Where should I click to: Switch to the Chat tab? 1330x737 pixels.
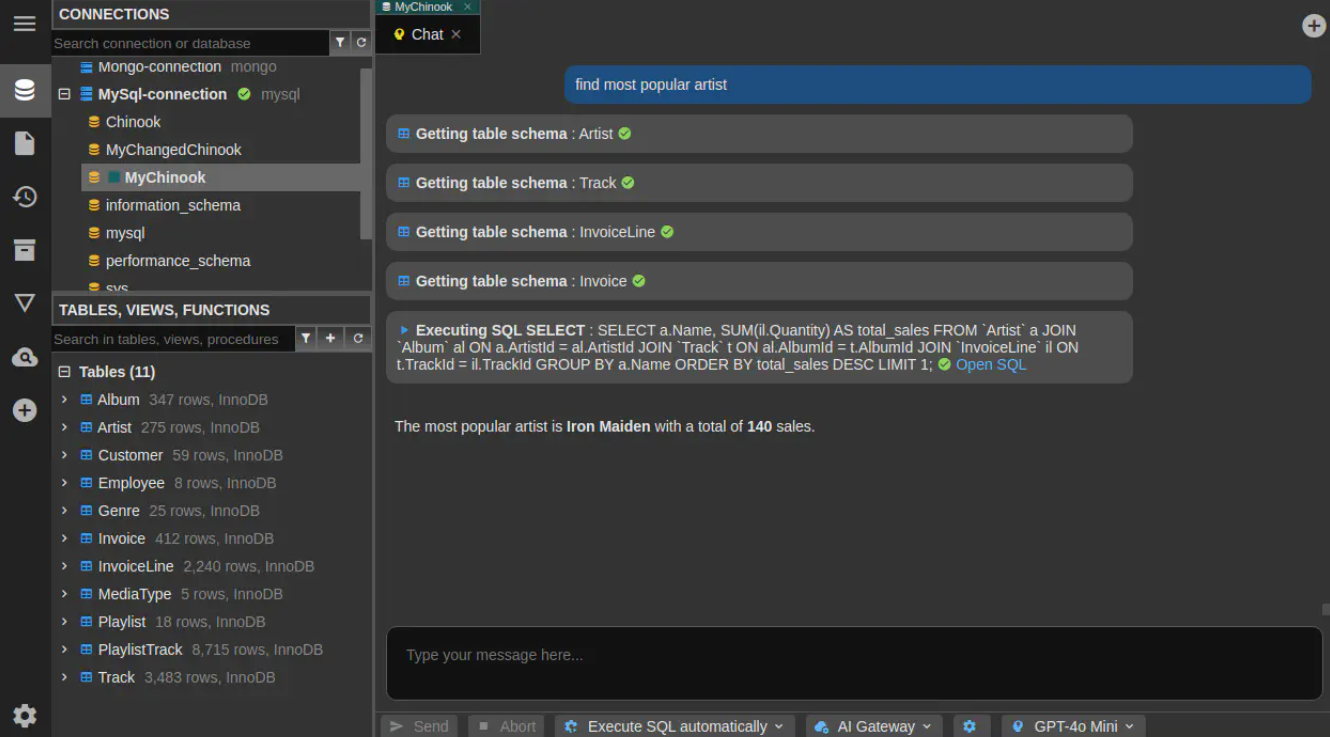pyautogui.click(x=427, y=34)
